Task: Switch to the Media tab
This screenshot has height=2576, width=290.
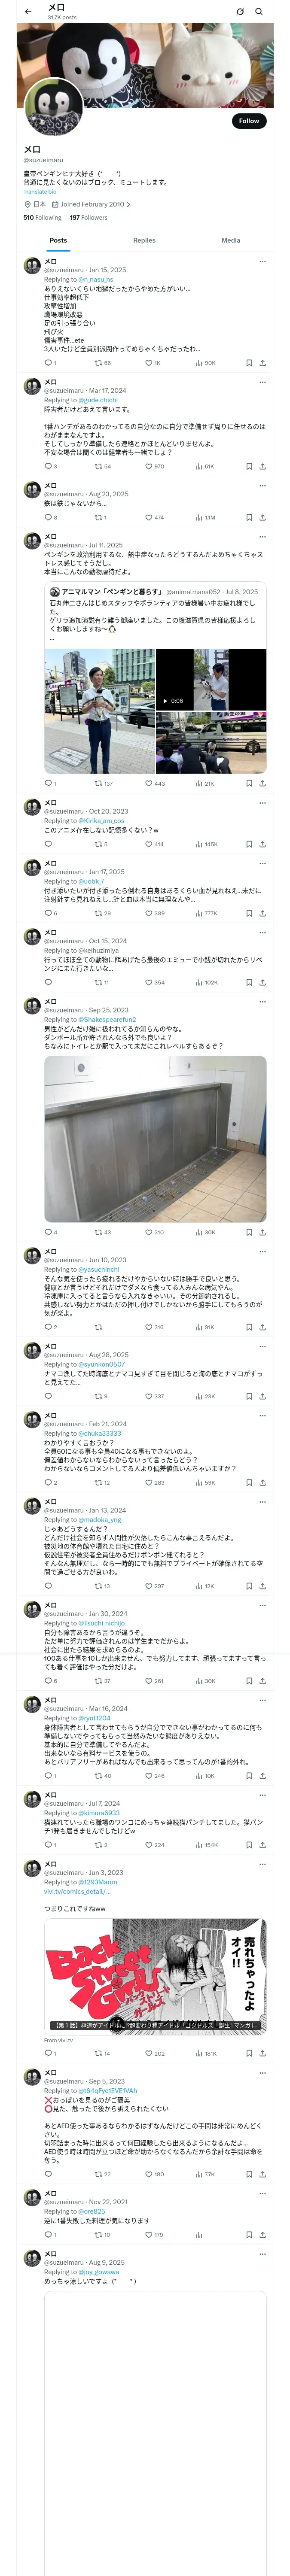Action: pos(231,240)
